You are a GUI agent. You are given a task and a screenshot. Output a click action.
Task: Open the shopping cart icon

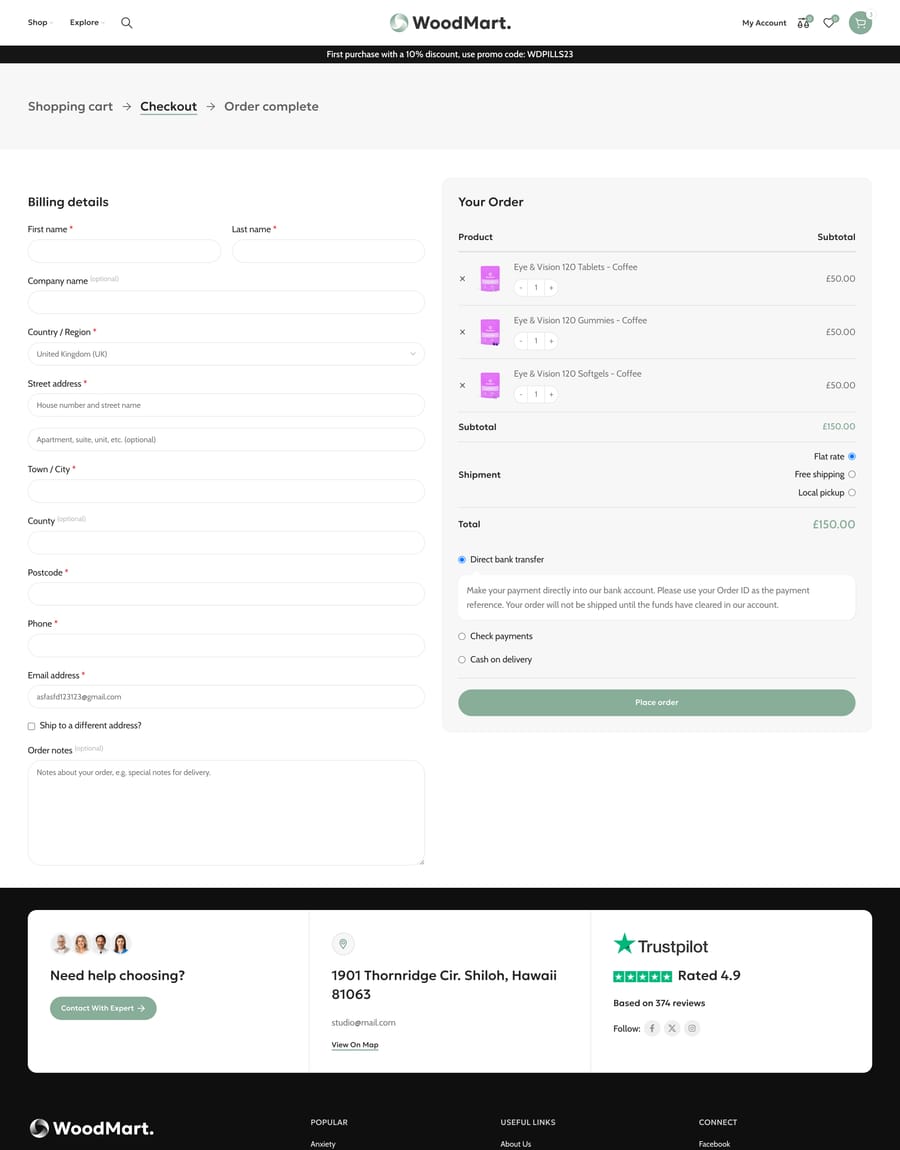pyautogui.click(x=860, y=23)
